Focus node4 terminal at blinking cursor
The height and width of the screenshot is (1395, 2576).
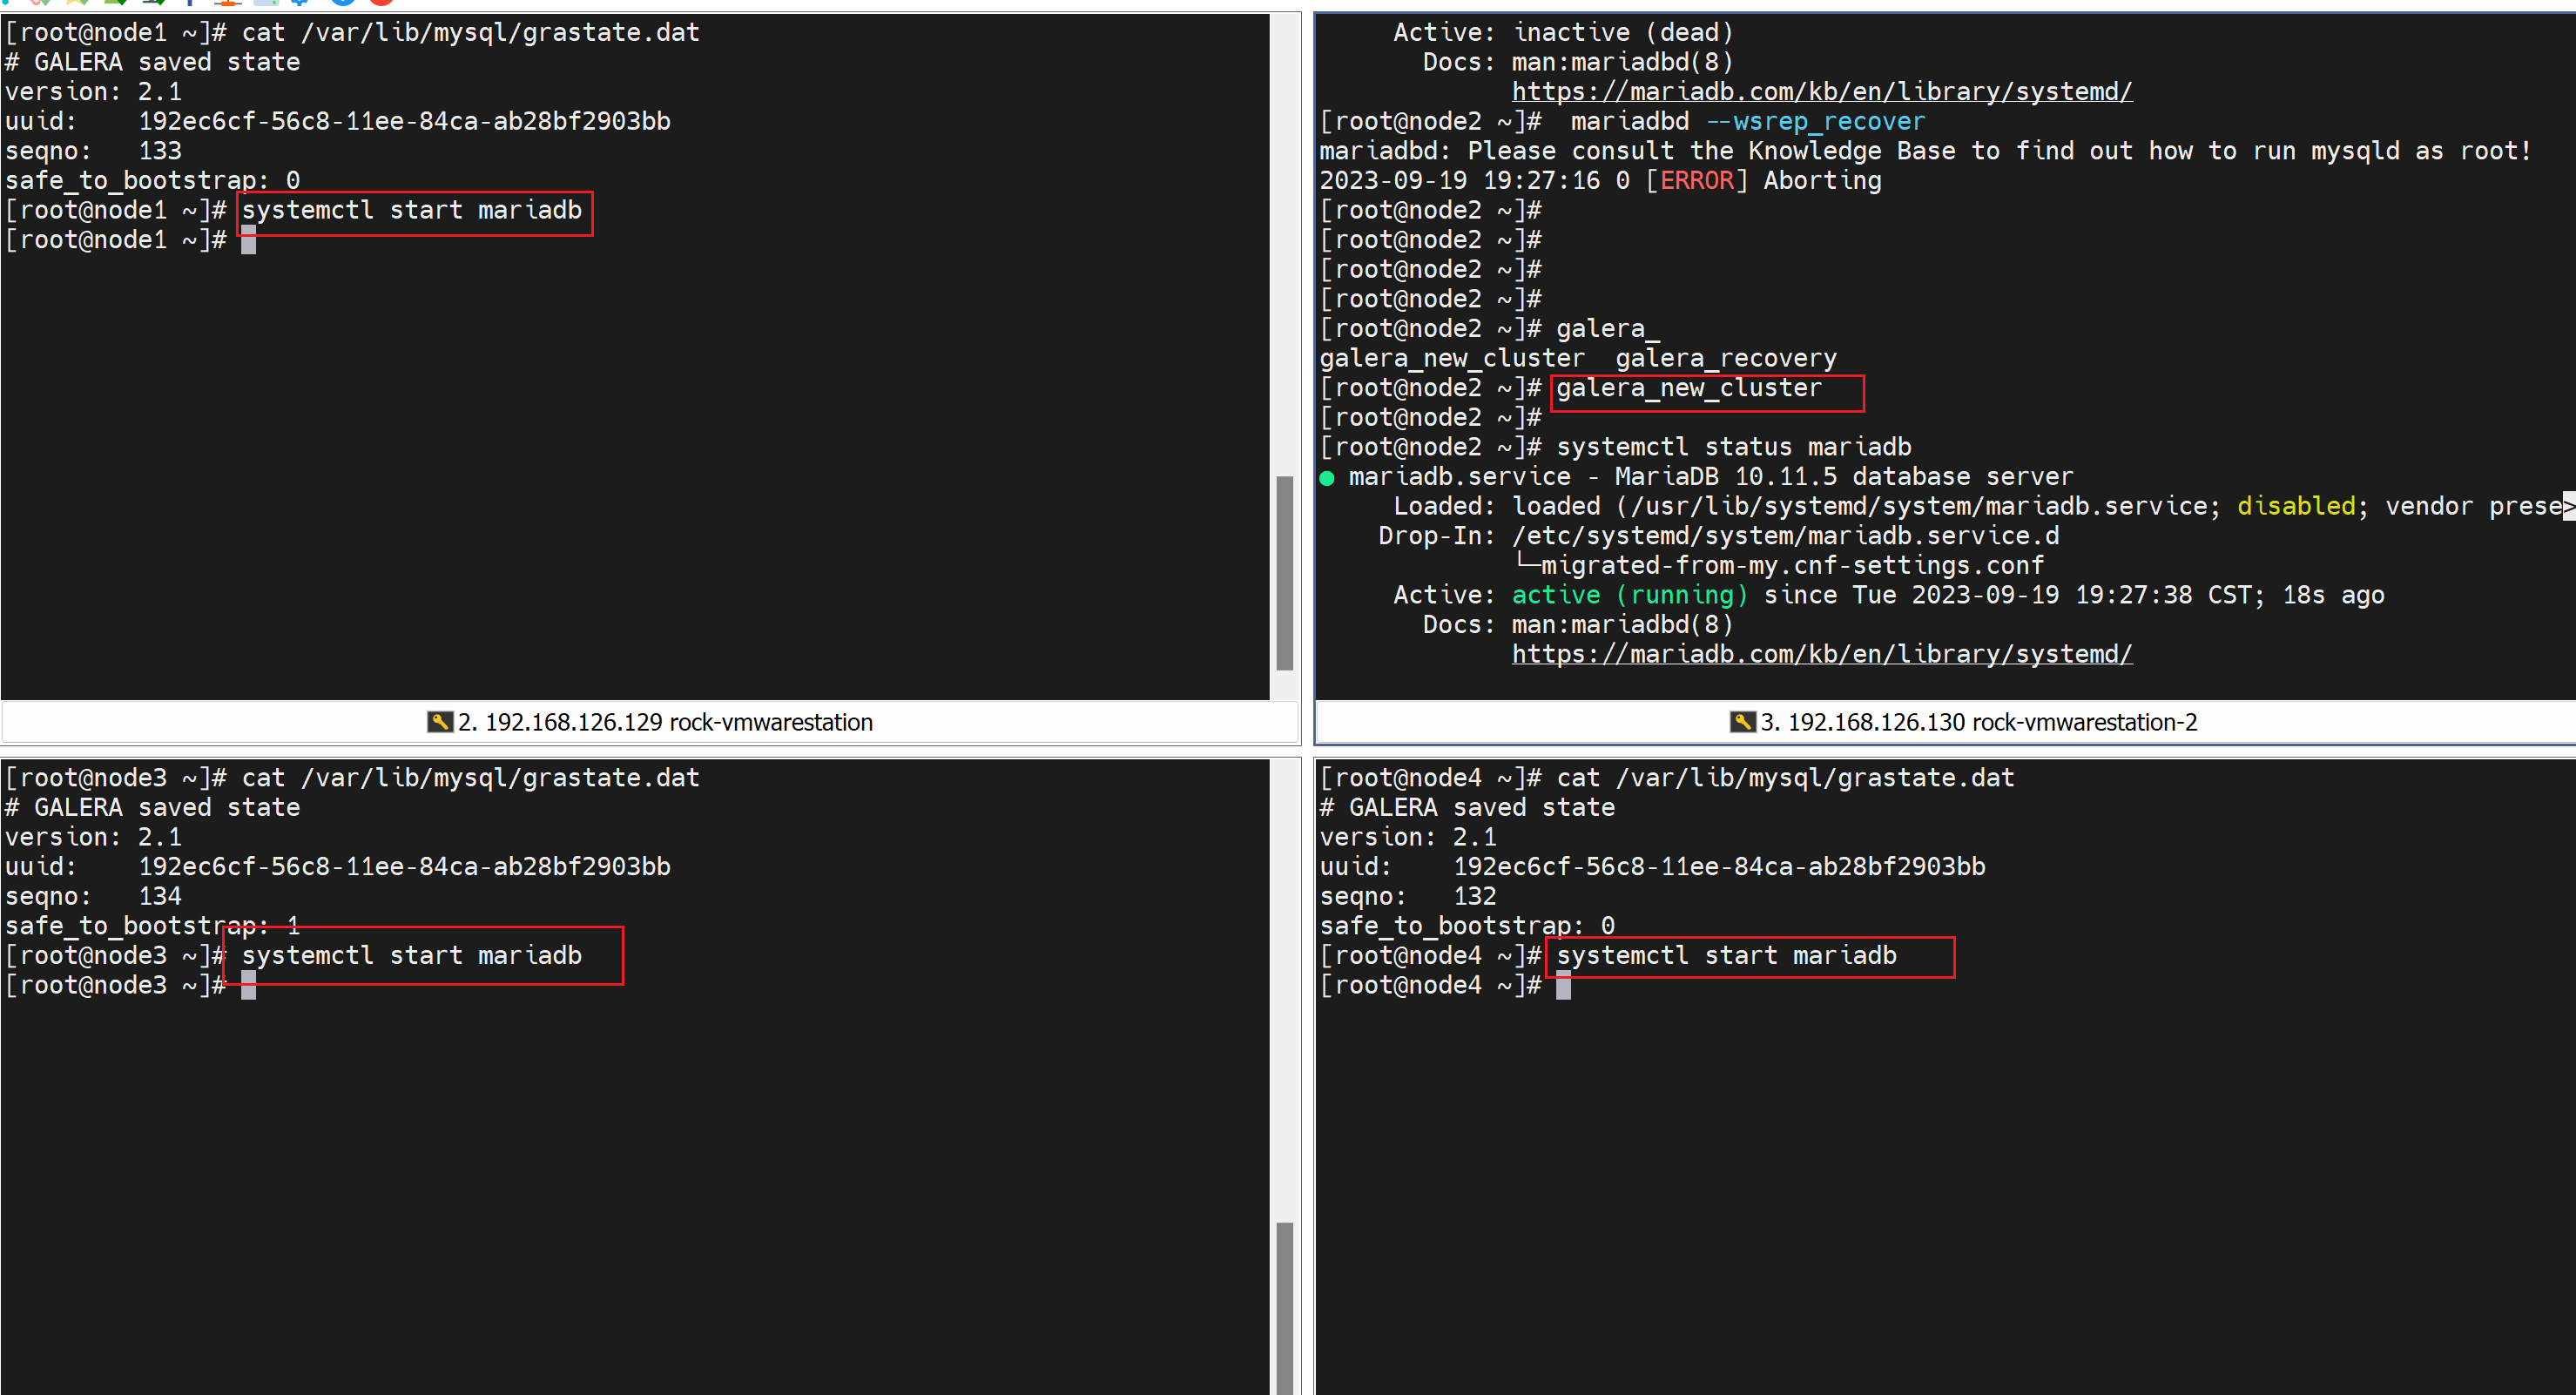(1563, 986)
